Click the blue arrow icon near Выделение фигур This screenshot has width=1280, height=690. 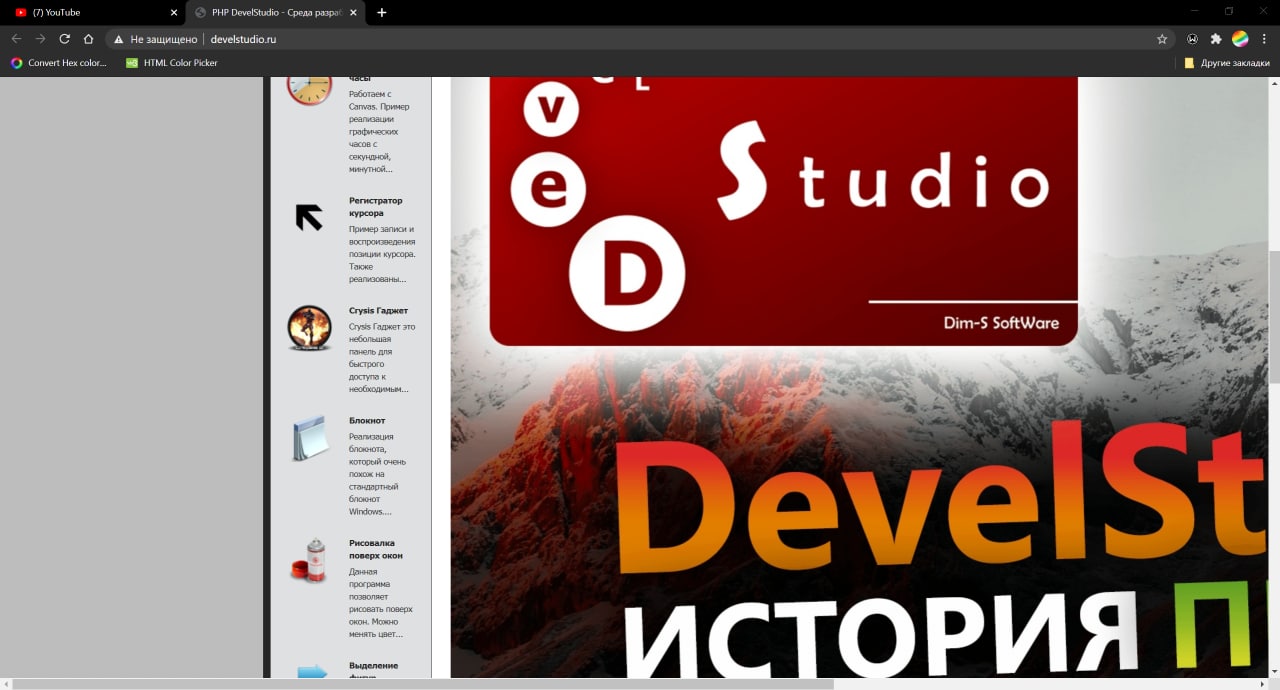[312, 672]
